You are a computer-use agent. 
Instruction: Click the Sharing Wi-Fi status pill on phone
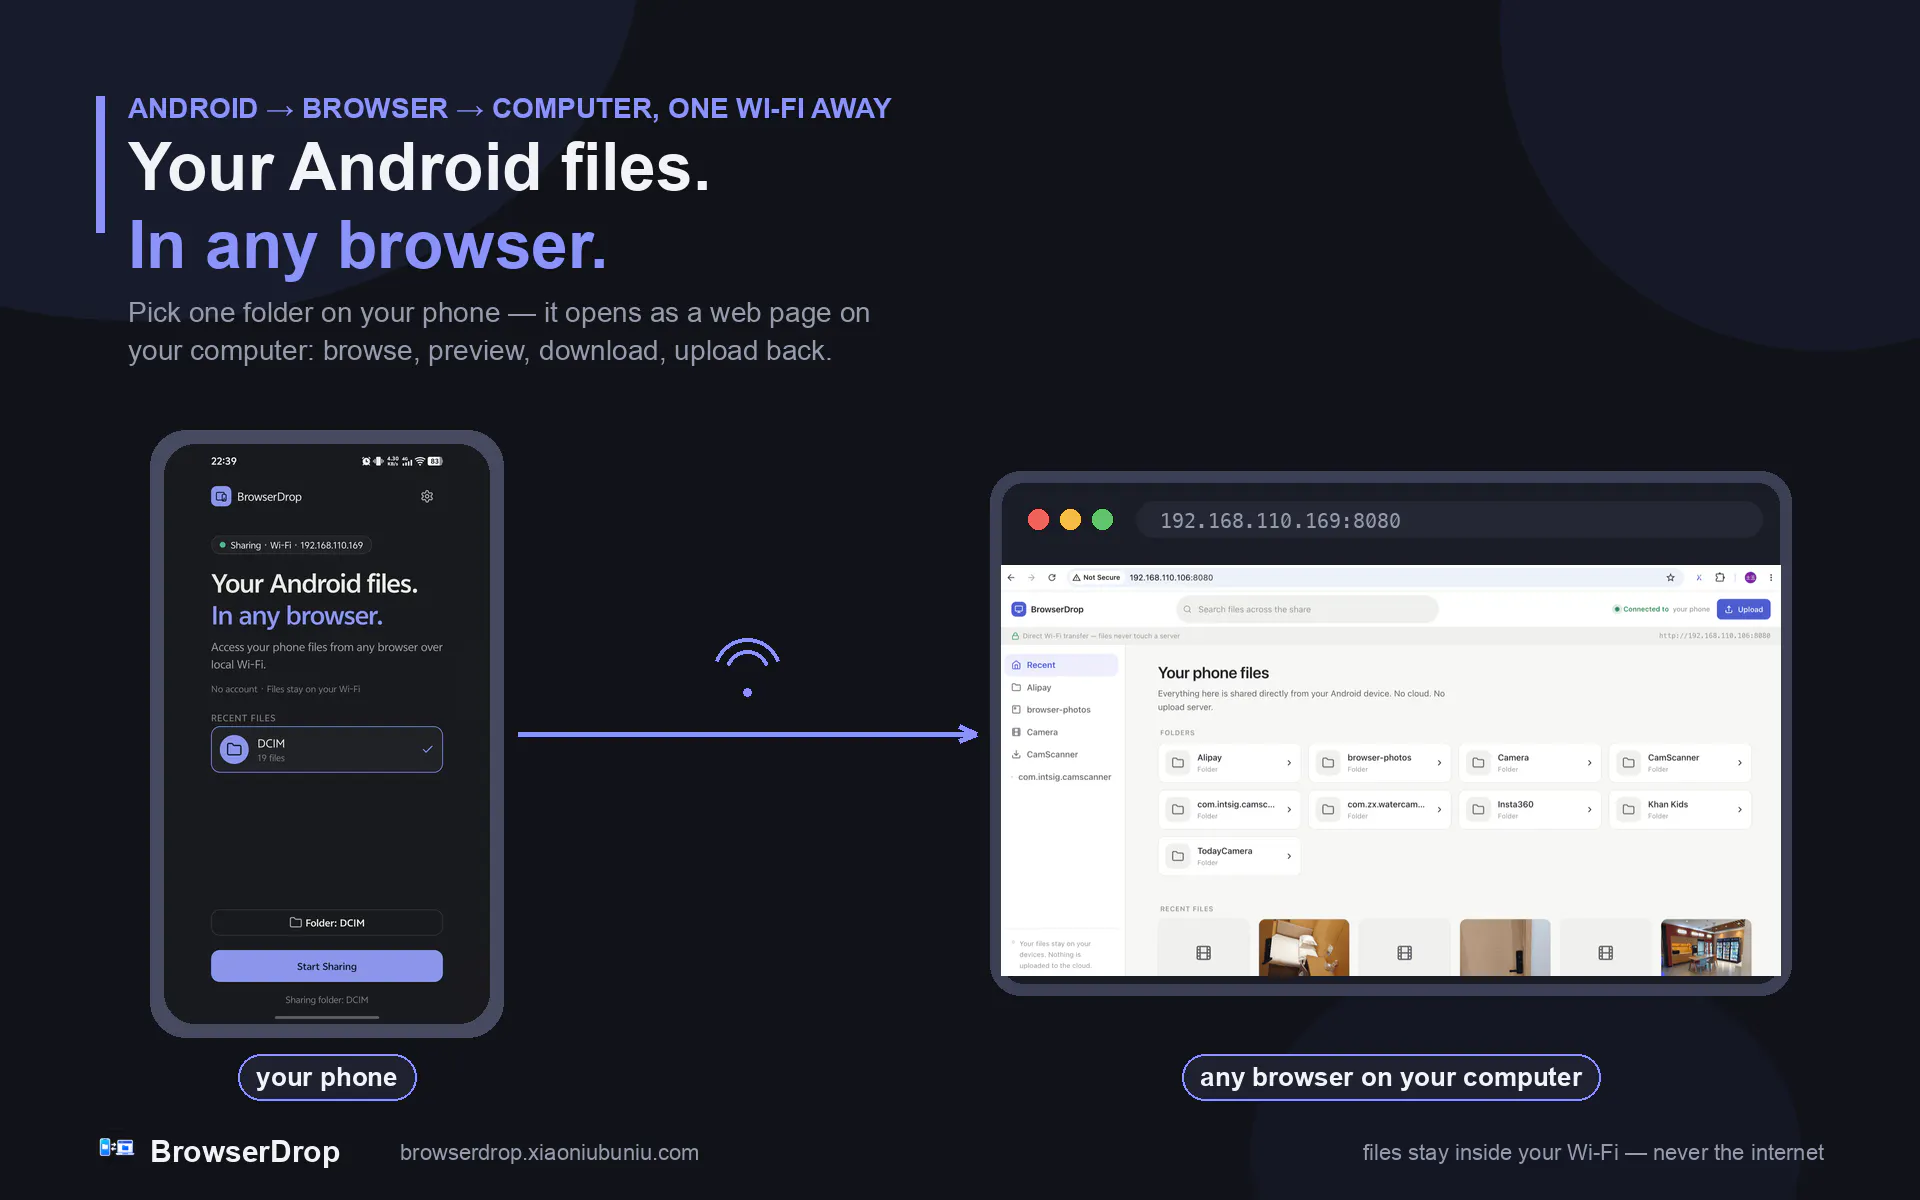(291, 545)
